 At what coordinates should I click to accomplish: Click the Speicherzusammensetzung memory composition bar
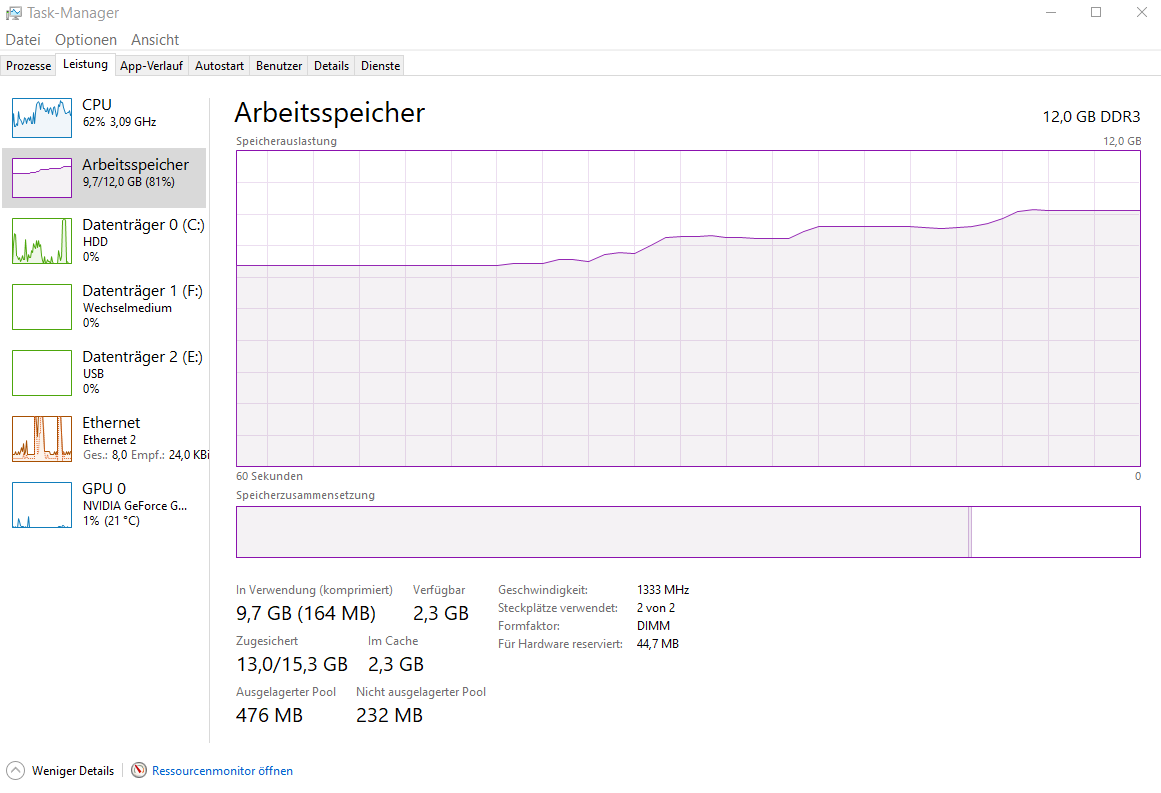click(688, 531)
